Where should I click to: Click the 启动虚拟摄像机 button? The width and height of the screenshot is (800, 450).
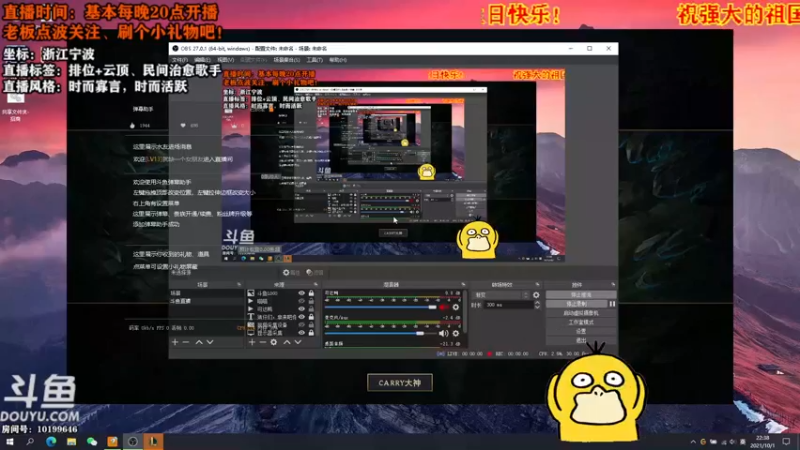pyautogui.click(x=581, y=313)
